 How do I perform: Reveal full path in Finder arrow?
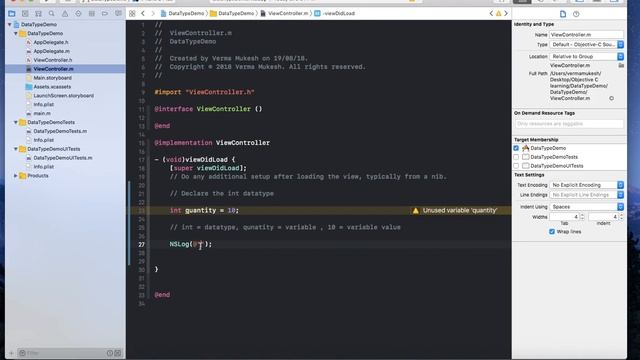(611, 98)
